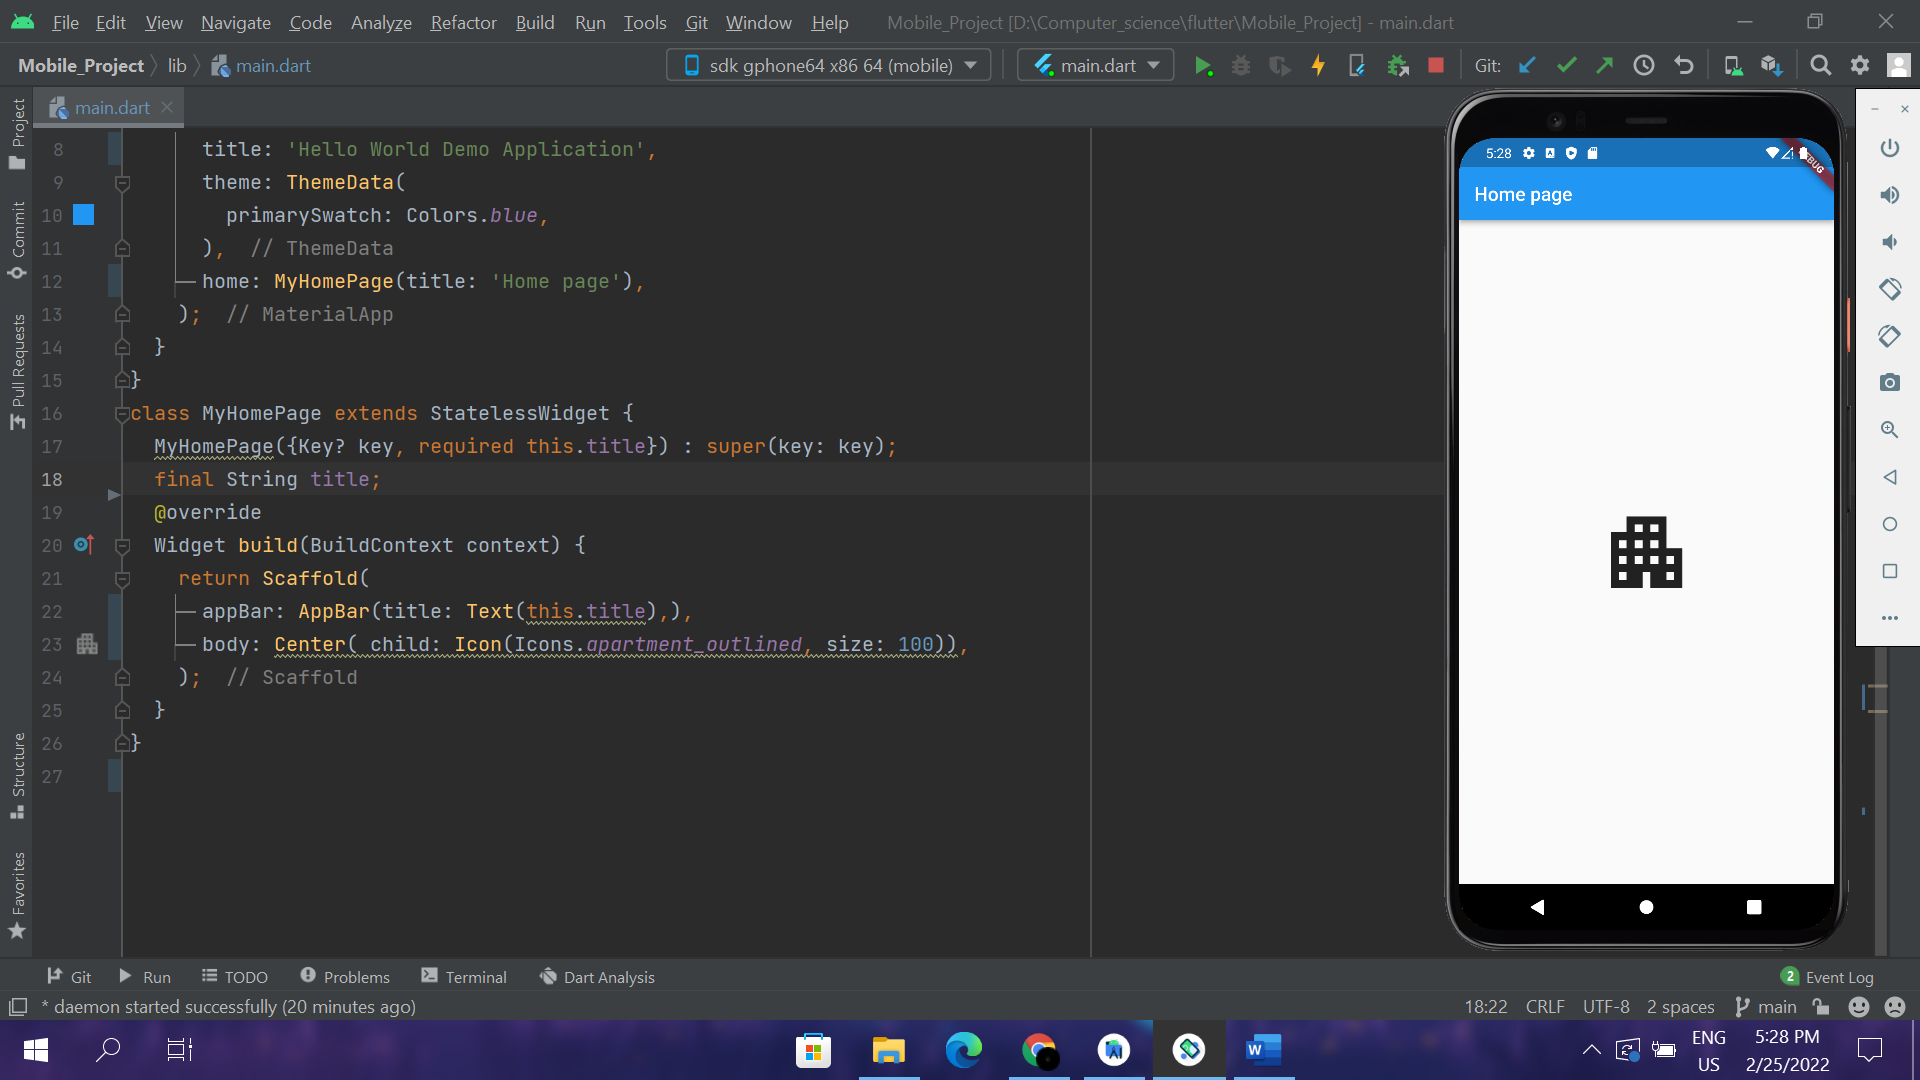Select the main.dart editor tab
The width and height of the screenshot is (1920, 1080).
point(111,108)
